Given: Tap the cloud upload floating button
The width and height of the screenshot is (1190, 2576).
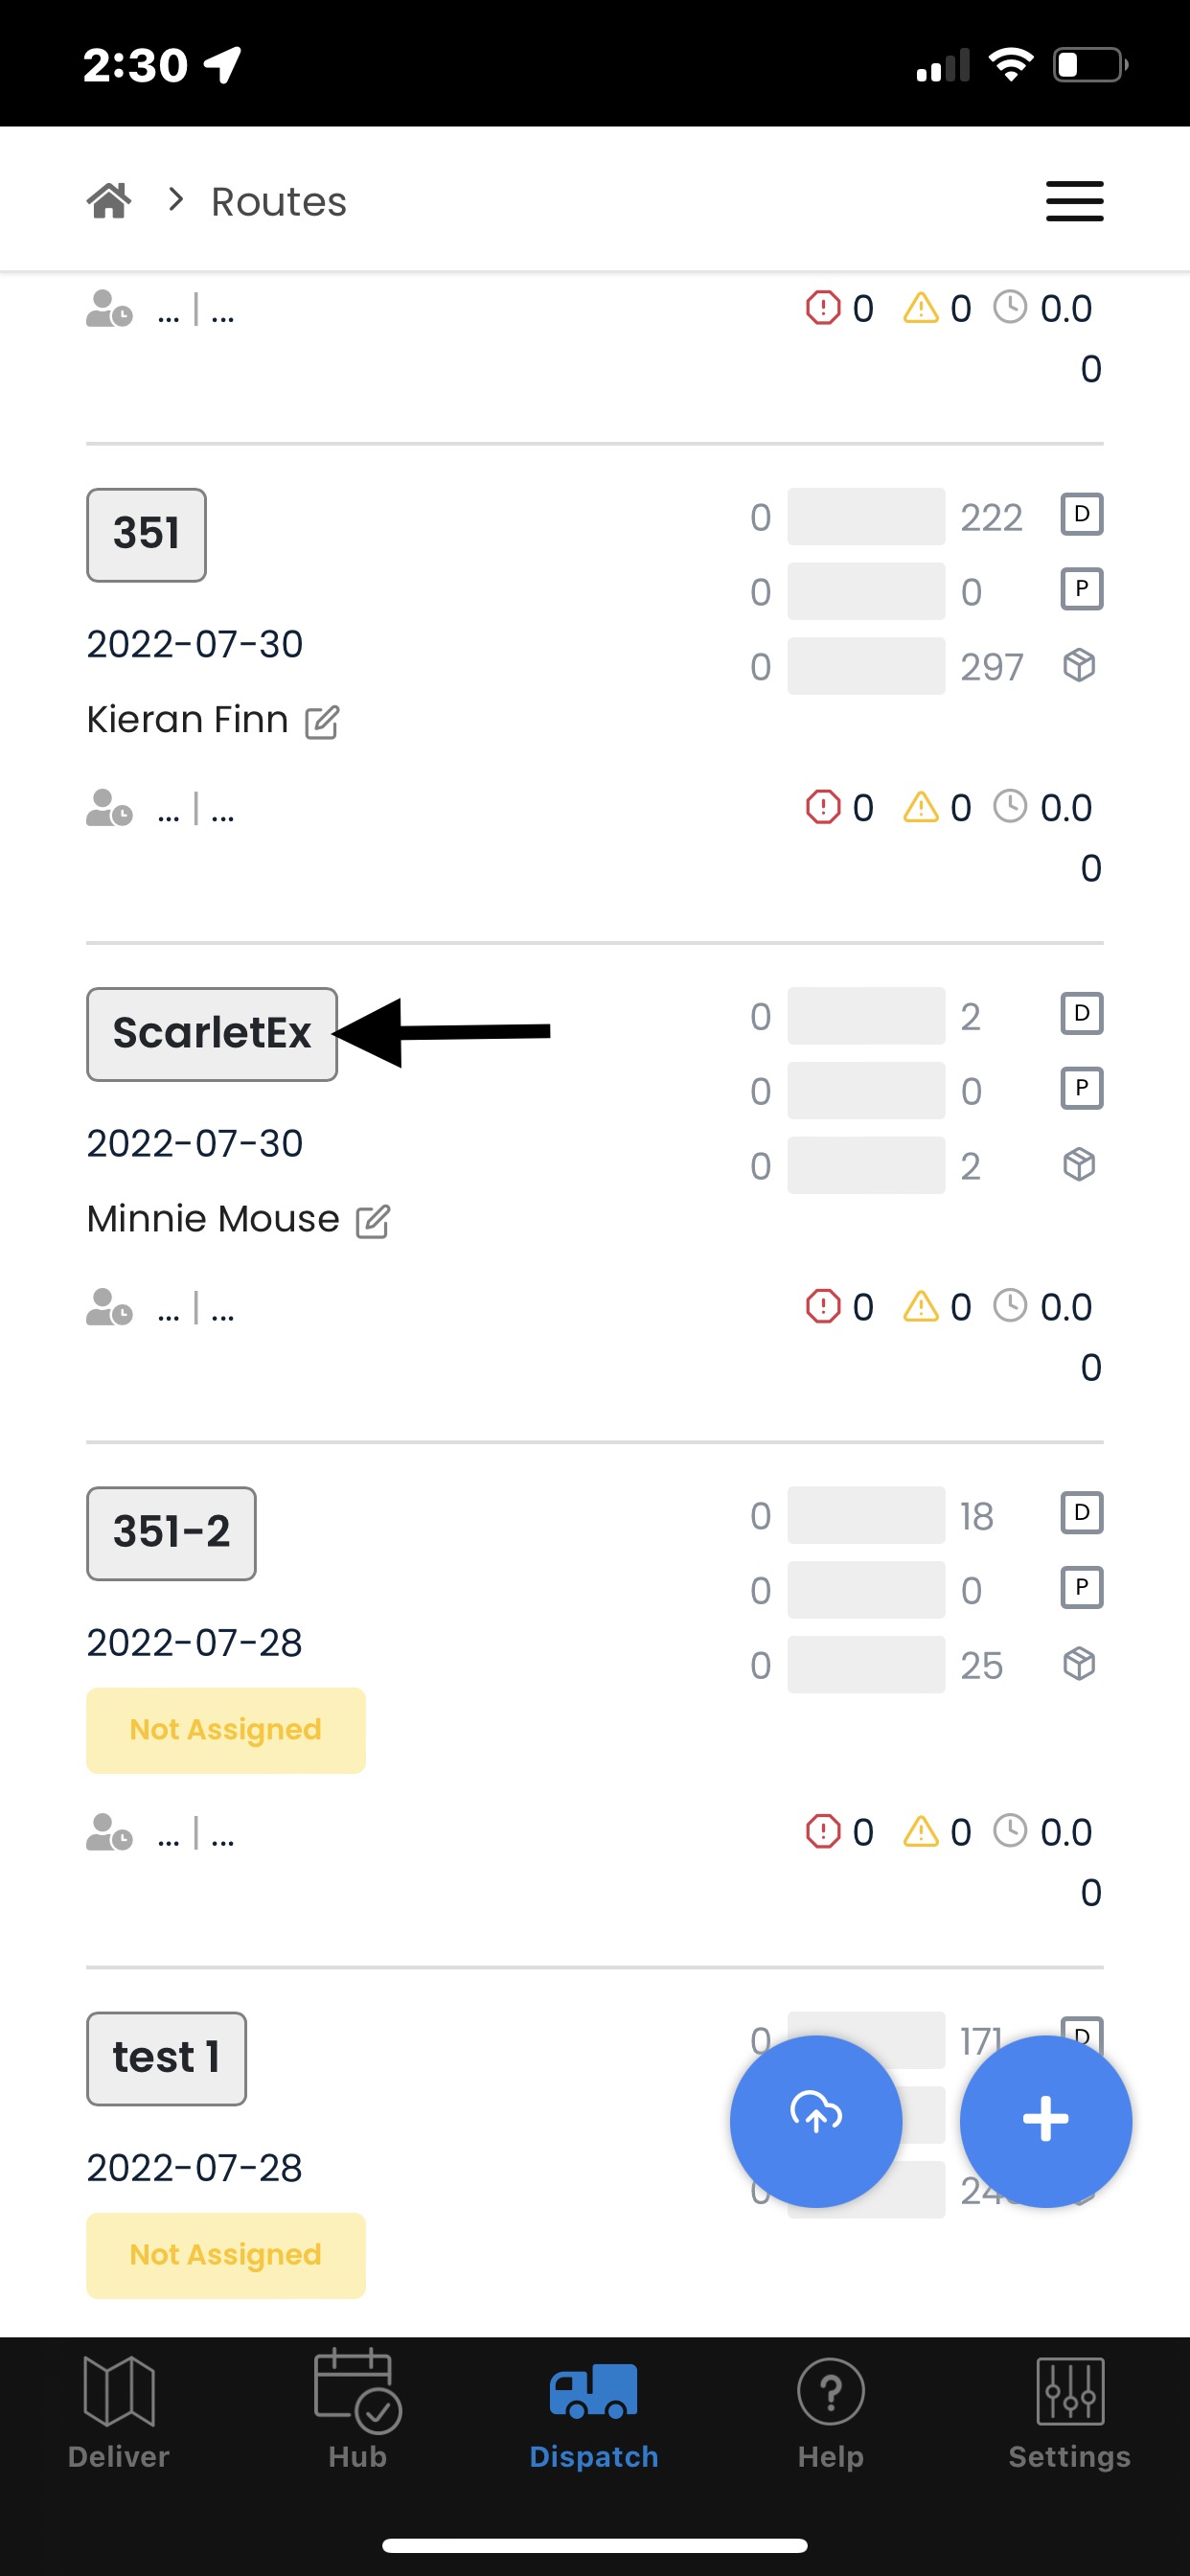Looking at the screenshot, I should pos(816,2121).
